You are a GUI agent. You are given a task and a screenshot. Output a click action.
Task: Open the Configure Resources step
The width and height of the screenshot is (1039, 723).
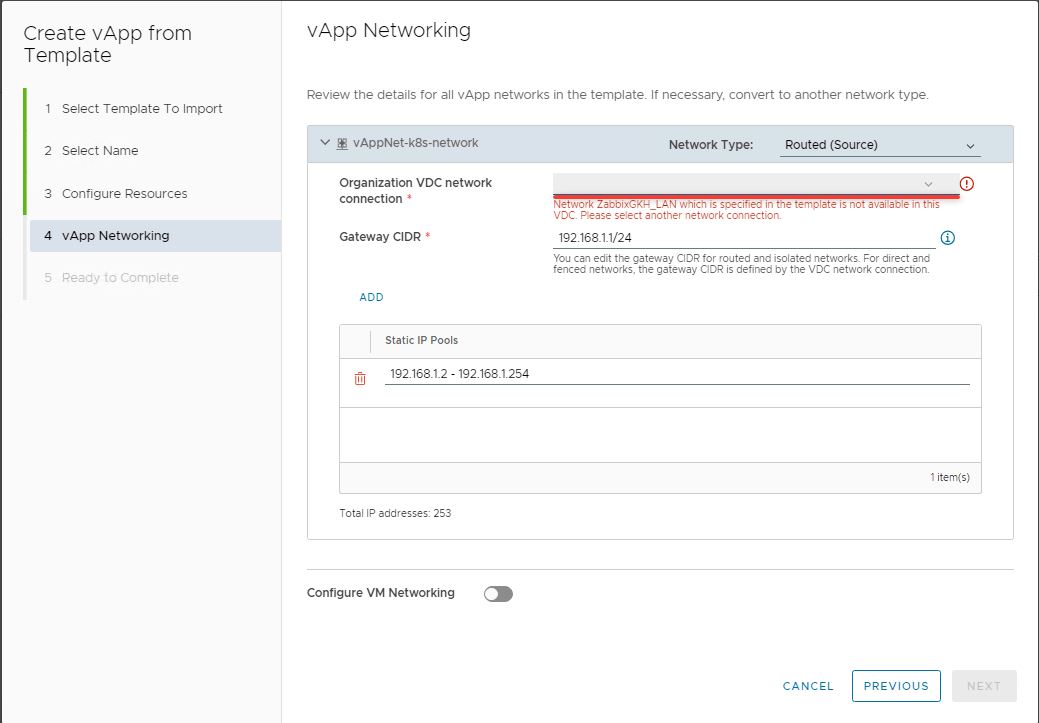pos(124,194)
